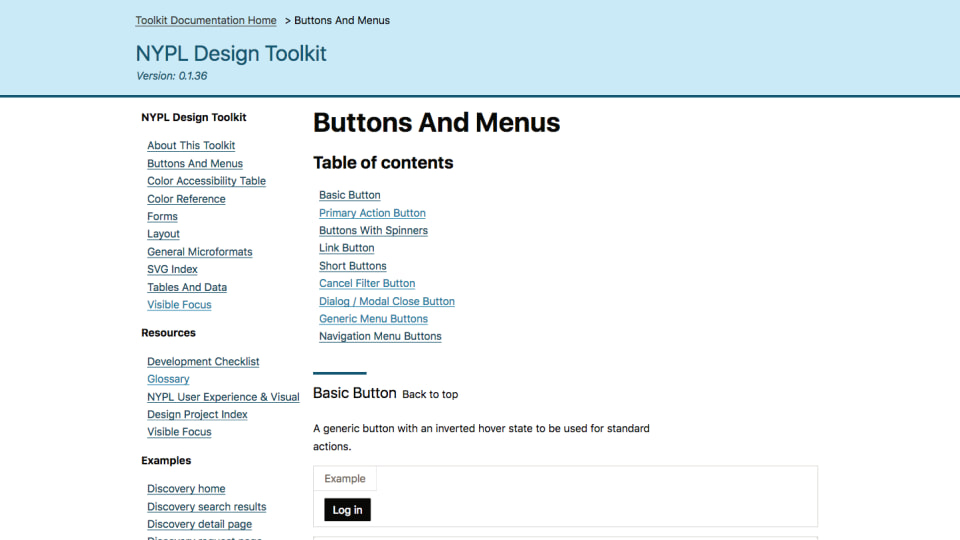Open the Layout sidebar link
The height and width of the screenshot is (540, 960).
tap(163, 234)
